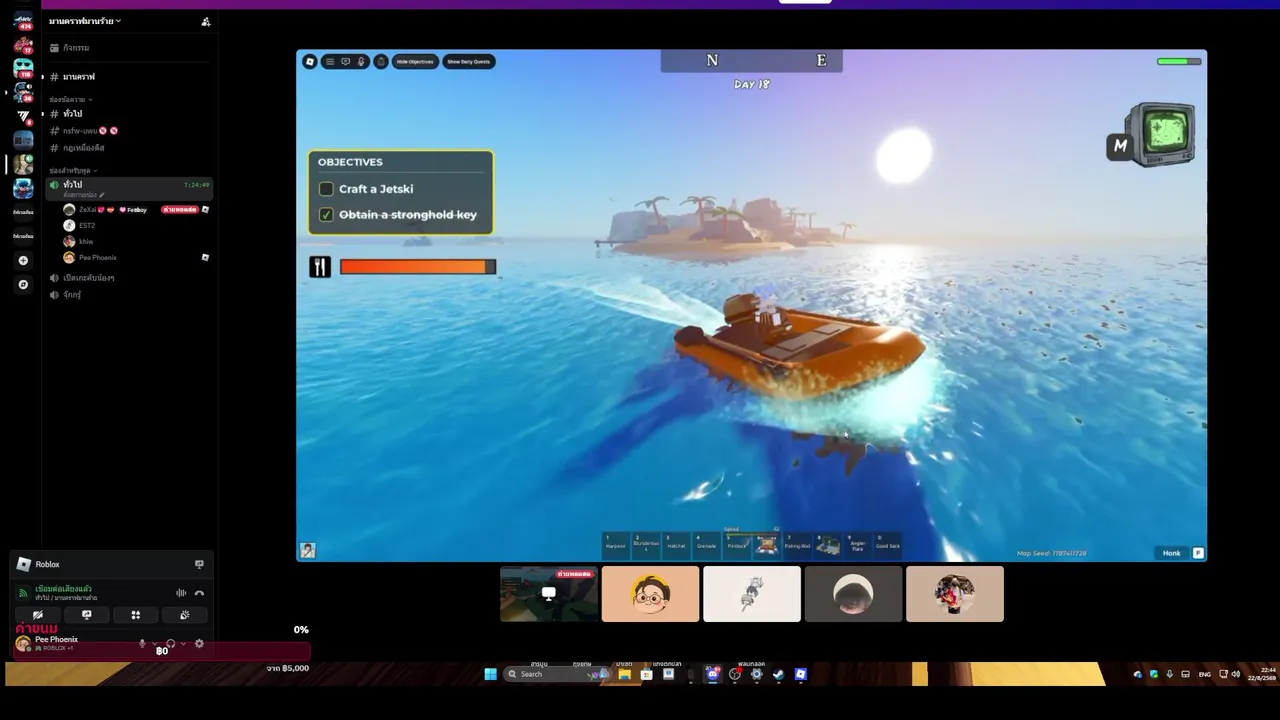Viewport: 1280px width, 720px height.
Task: Select the active ทั่วไป voice channel
Action: pyautogui.click(x=130, y=187)
